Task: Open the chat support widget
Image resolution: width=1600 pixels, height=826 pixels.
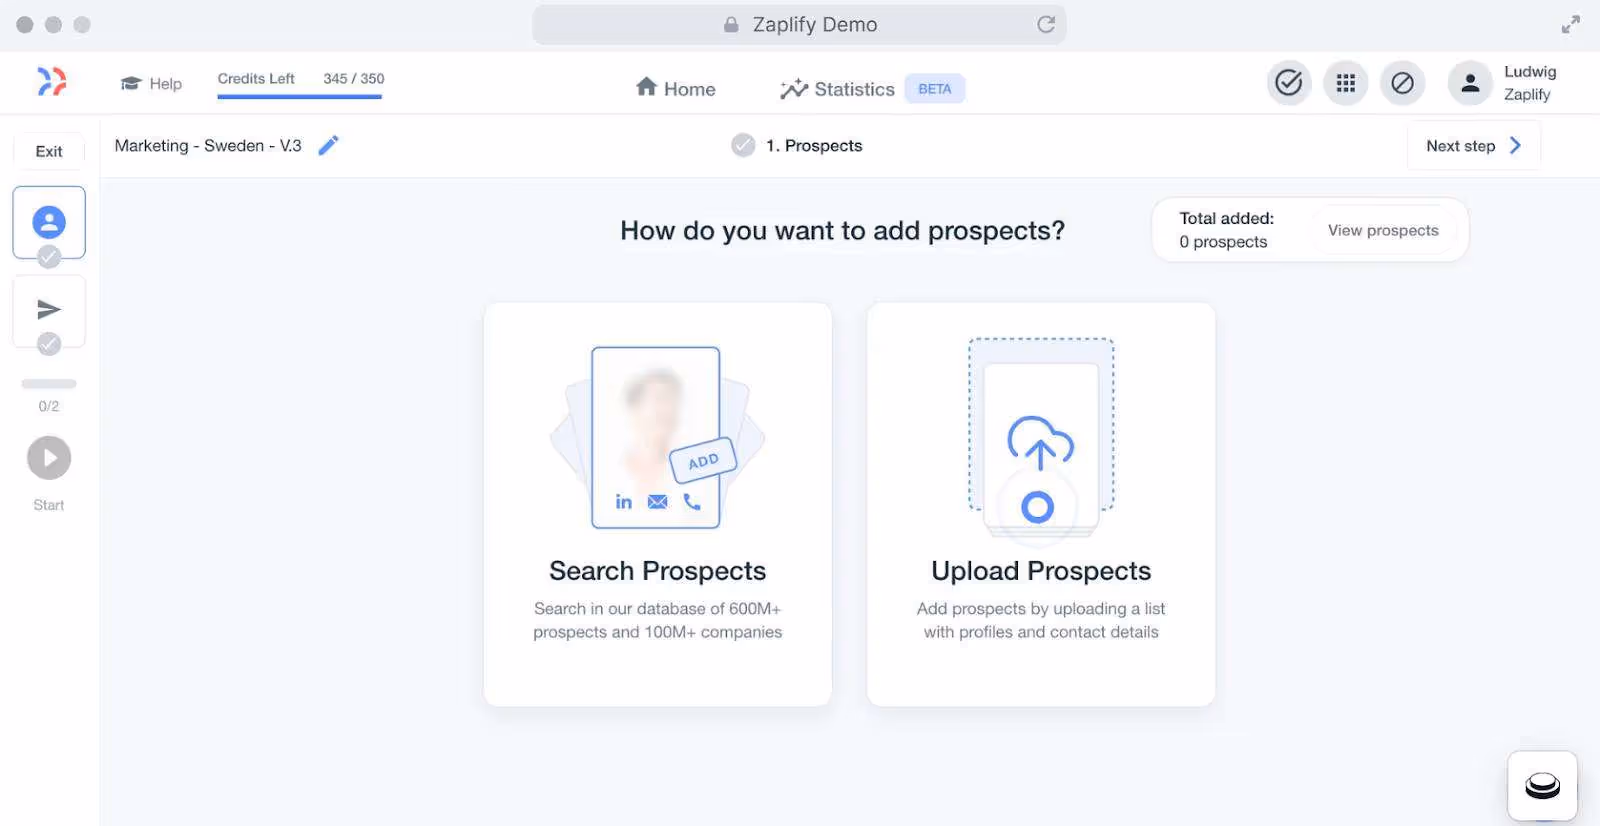Action: [1542, 786]
